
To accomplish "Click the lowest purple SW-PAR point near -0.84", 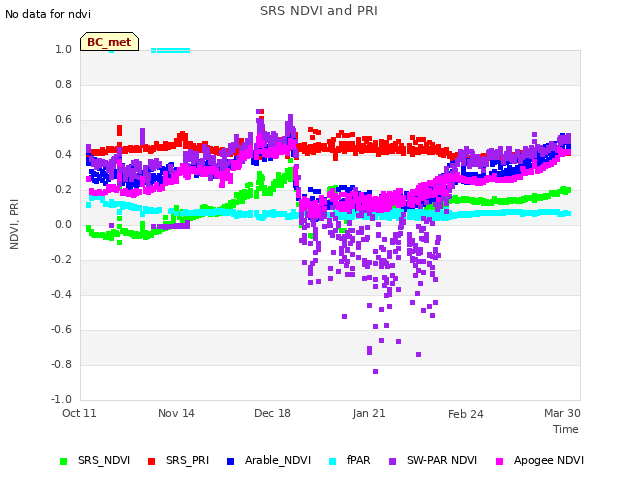I will [376, 371].
